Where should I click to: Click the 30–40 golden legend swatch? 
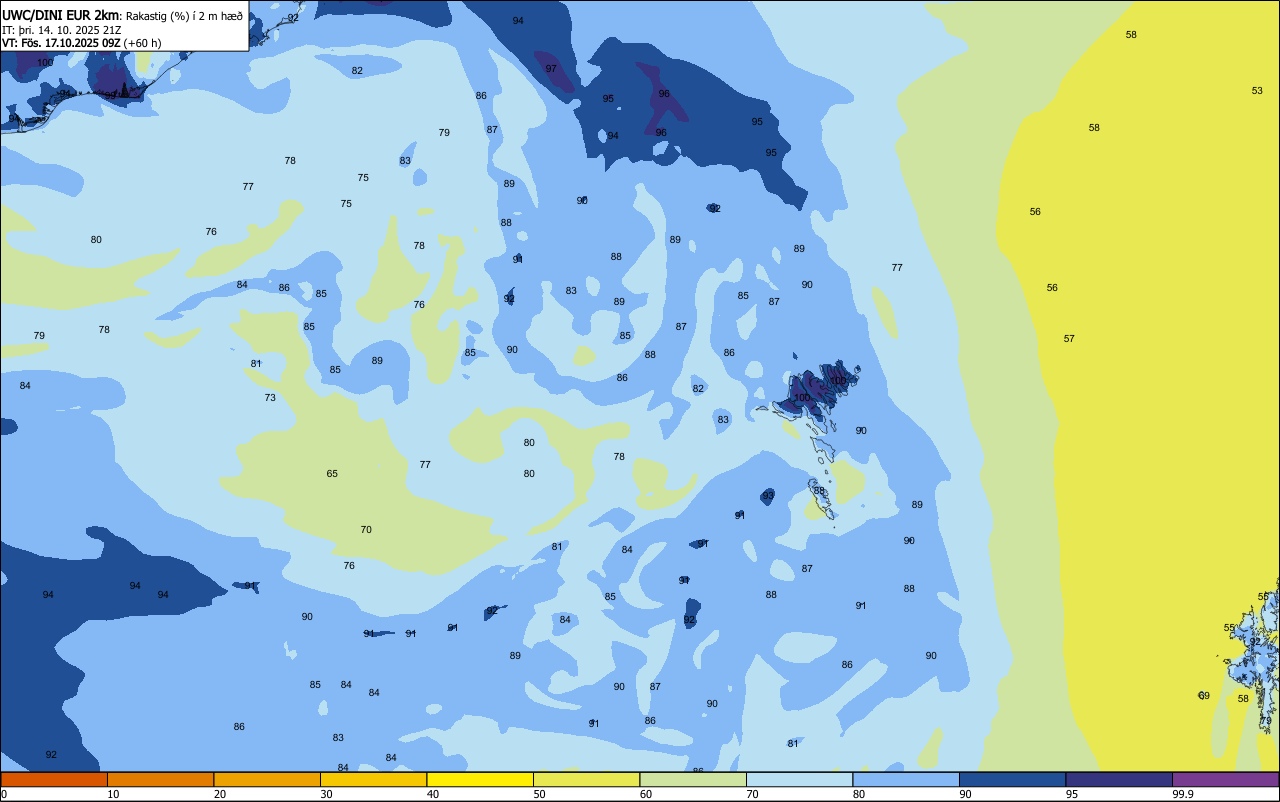point(373,779)
